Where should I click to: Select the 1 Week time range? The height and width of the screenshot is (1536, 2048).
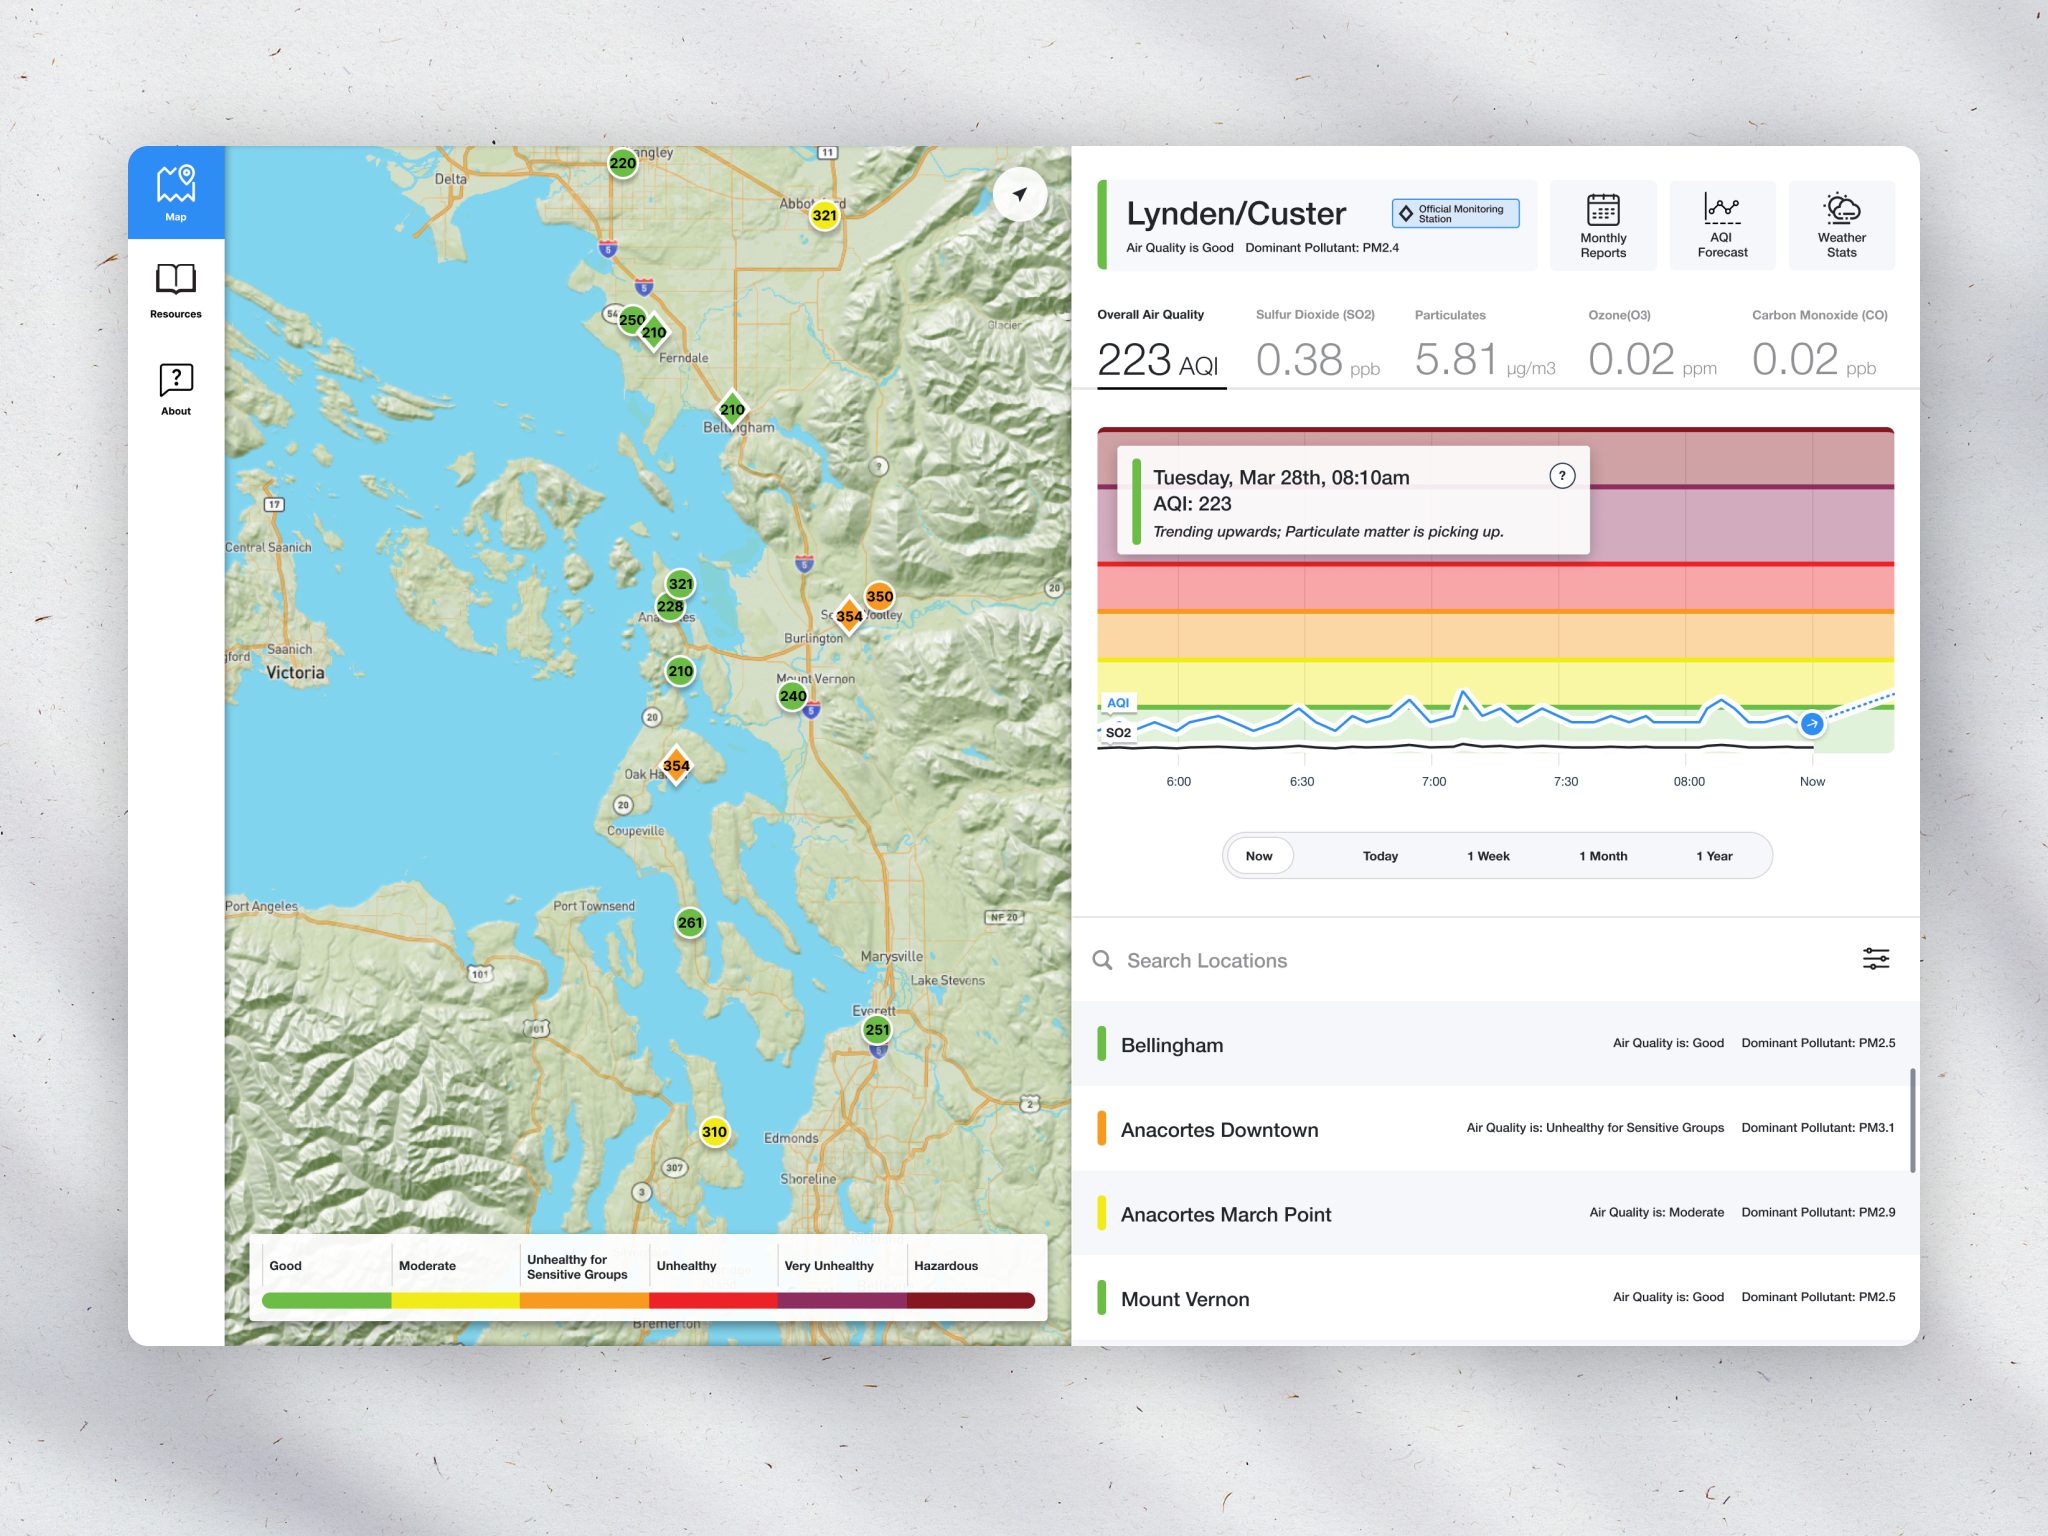(1488, 856)
